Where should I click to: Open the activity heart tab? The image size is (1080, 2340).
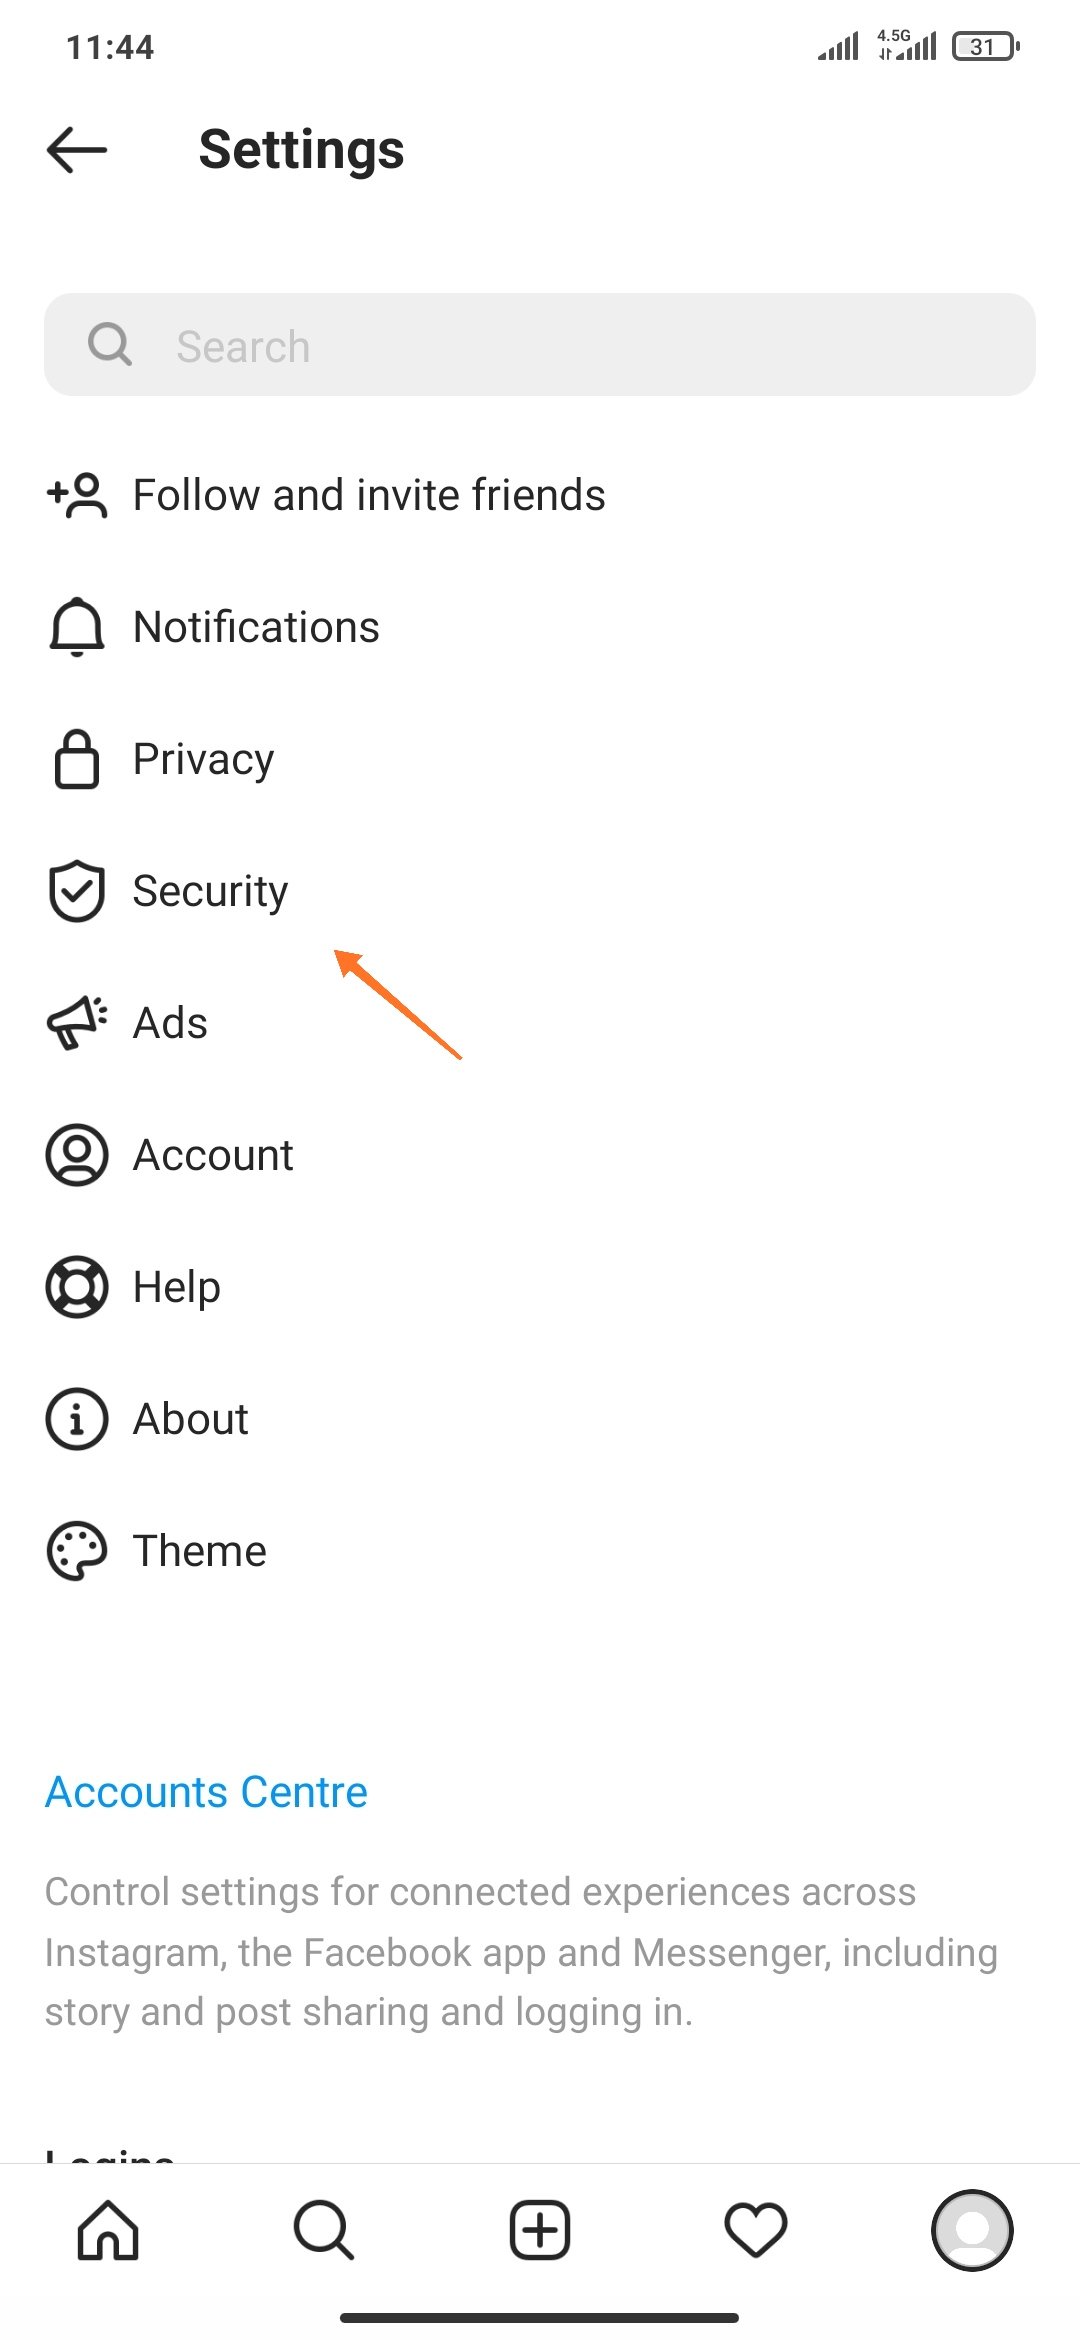coord(756,2230)
